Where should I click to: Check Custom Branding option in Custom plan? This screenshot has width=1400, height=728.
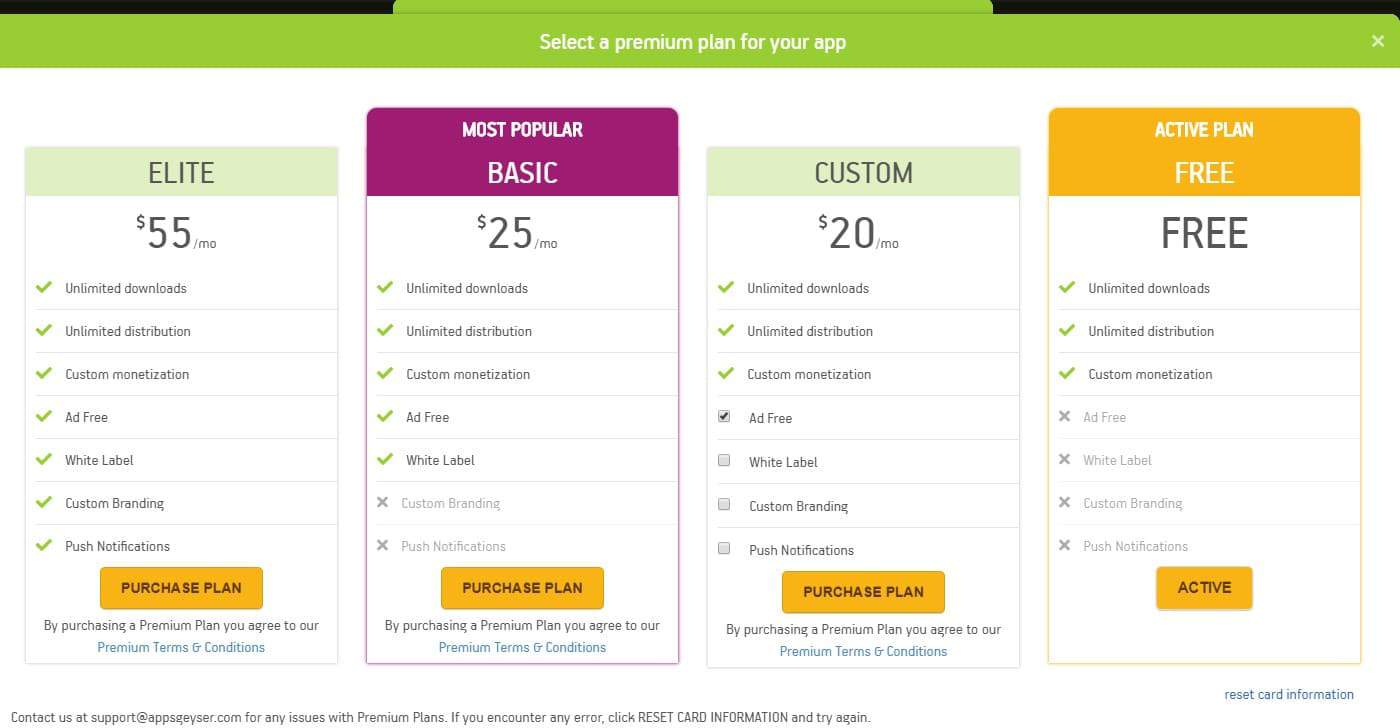(x=724, y=505)
